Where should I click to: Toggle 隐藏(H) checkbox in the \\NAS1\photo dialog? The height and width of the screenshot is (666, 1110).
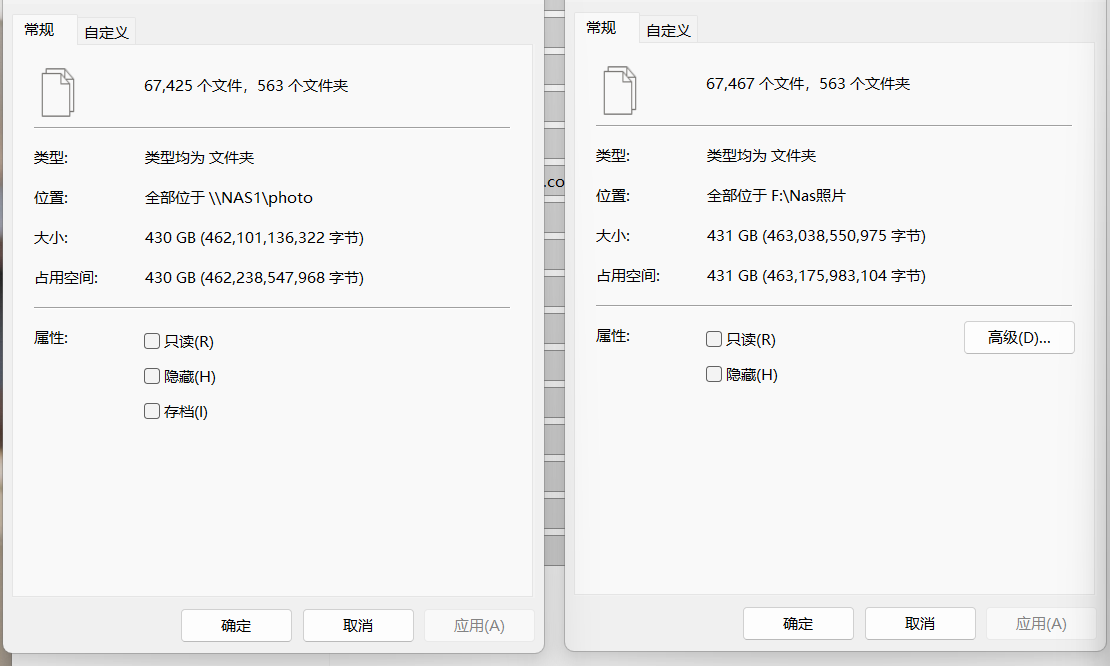pos(152,377)
